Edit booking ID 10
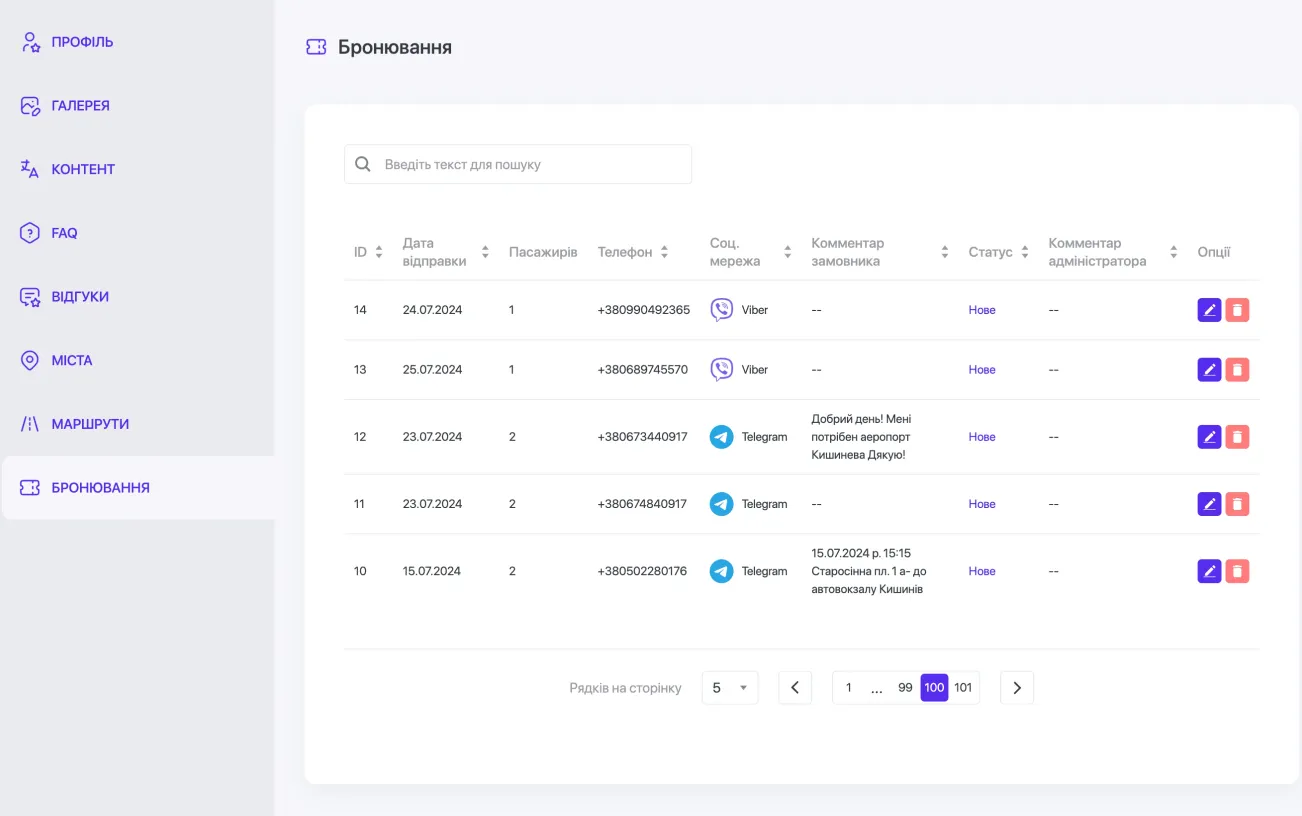 pos(1209,571)
